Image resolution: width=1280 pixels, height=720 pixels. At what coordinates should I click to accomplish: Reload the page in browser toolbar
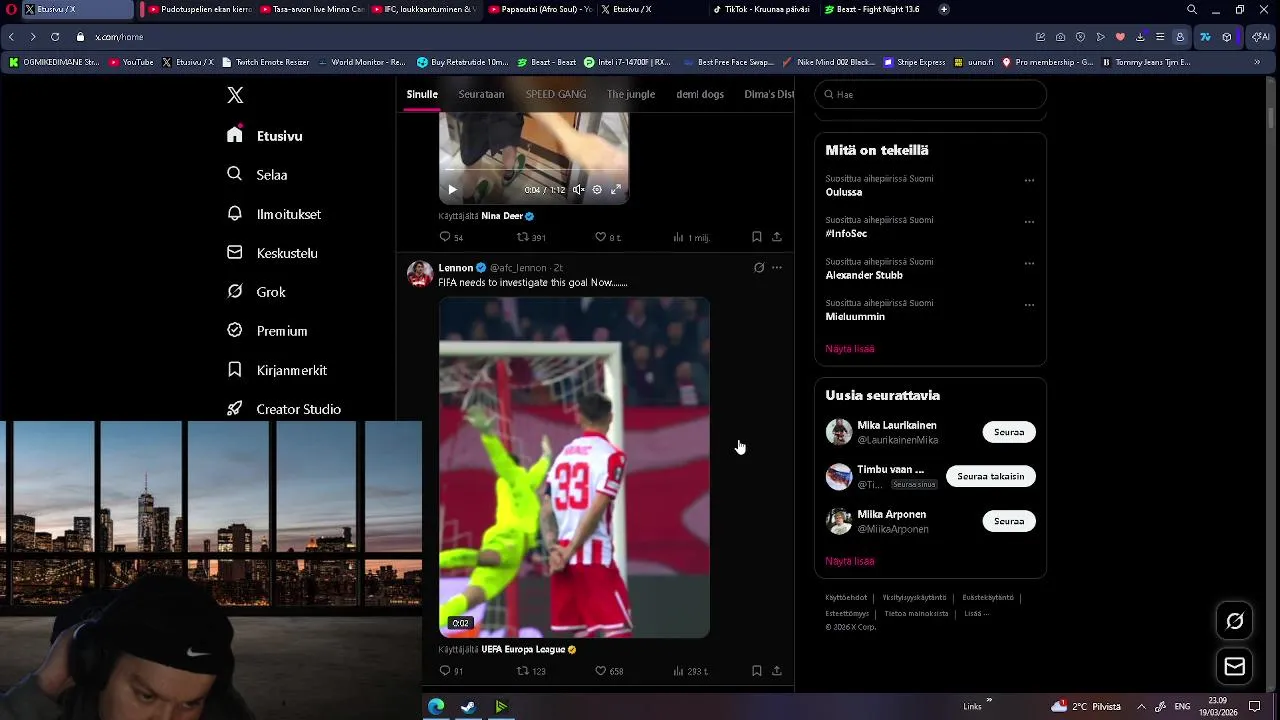(55, 37)
